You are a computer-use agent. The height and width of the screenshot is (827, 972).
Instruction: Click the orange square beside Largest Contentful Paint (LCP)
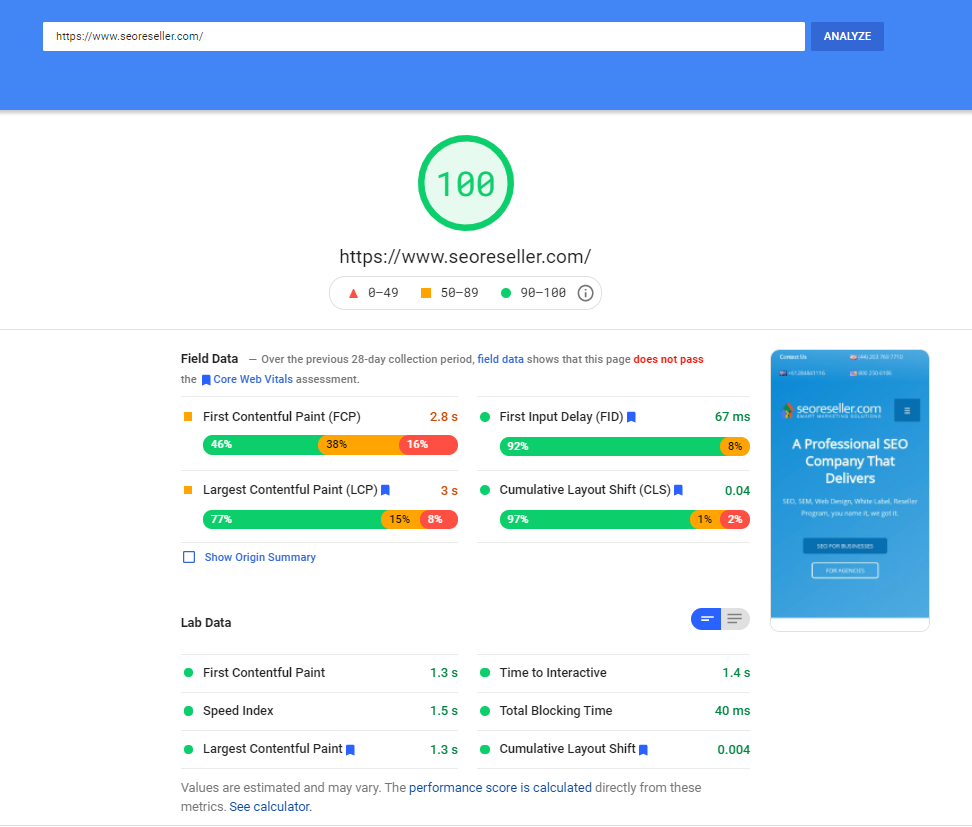pyautogui.click(x=188, y=490)
